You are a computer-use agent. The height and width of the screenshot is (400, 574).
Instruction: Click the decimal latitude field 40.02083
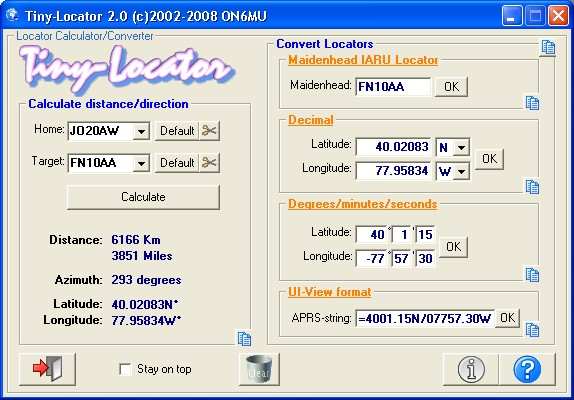point(393,147)
